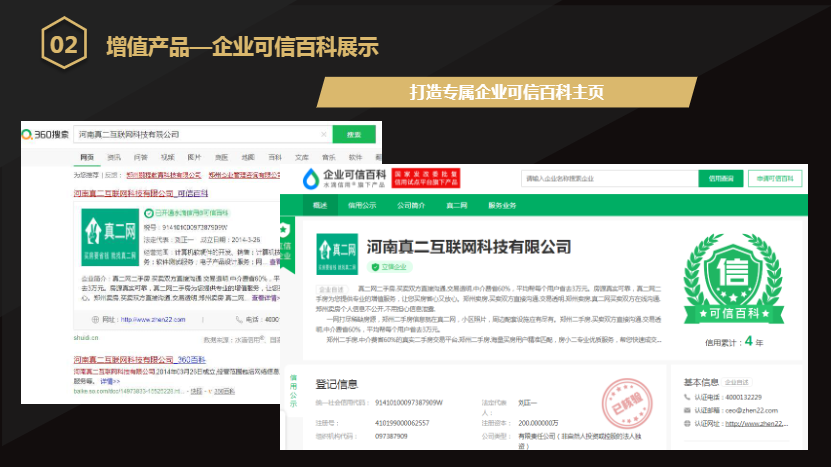The height and width of the screenshot is (467, 831).
Task: Select the 音乐 tab
Action: coord(329,157)
